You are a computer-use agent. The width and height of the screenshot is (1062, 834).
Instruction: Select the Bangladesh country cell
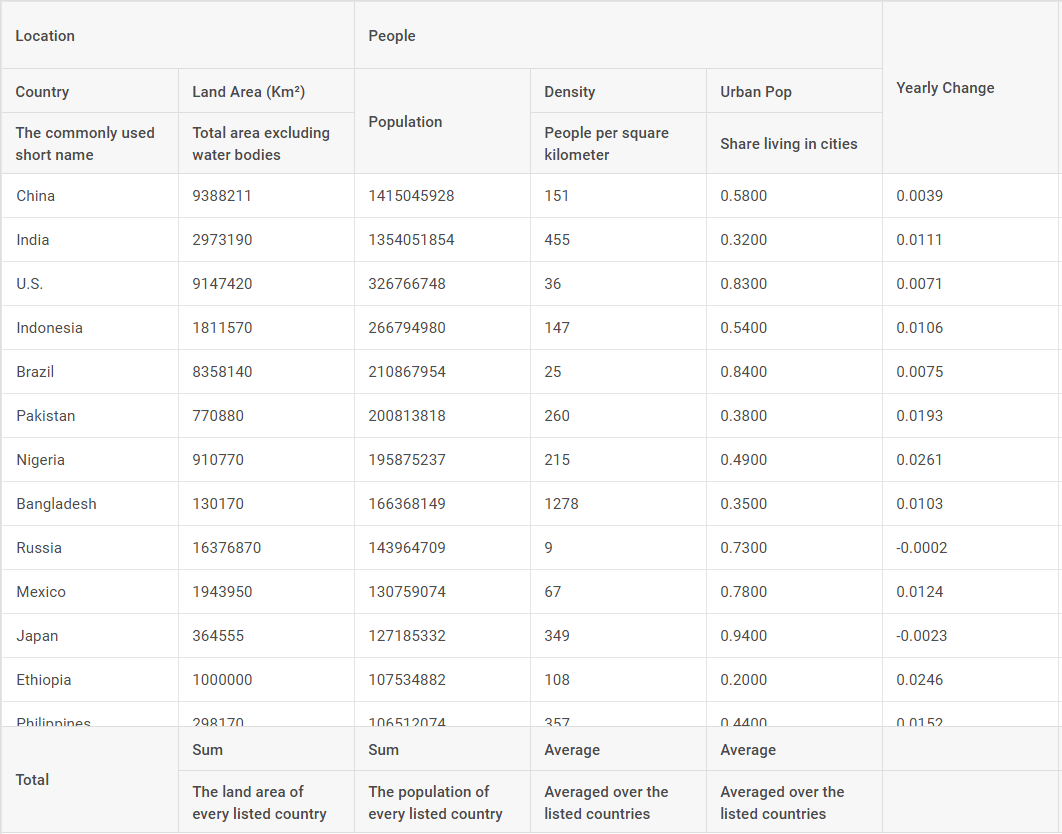point(89,504)
